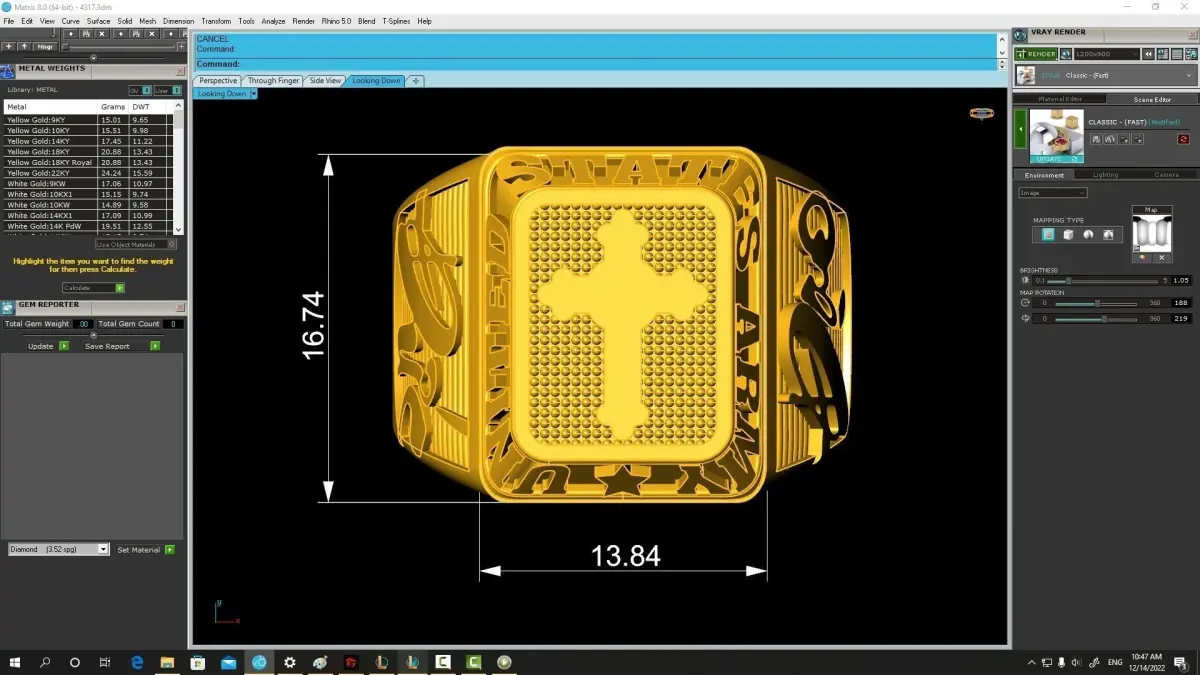
Task: Open the Render menu
Action: 303,21
